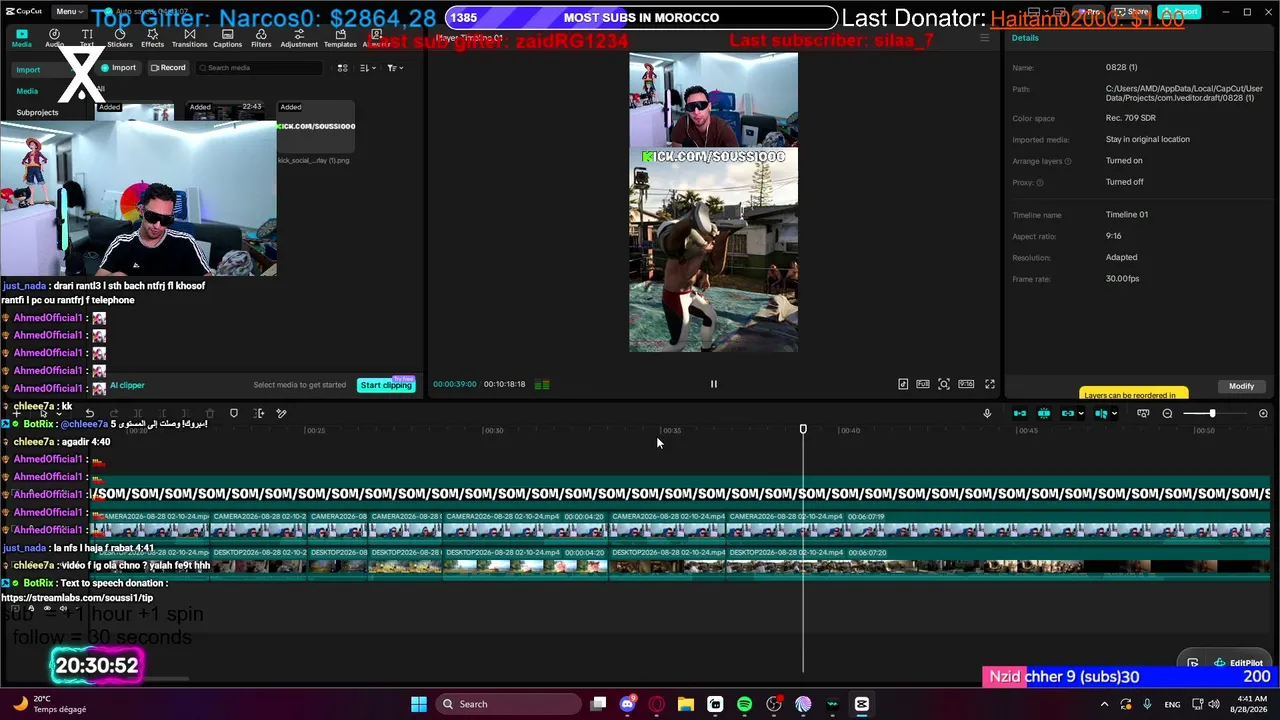1280x720 pixels.
Task: Select the SOM text track clip
Action: pyautogui.click(x=680, y=493)
